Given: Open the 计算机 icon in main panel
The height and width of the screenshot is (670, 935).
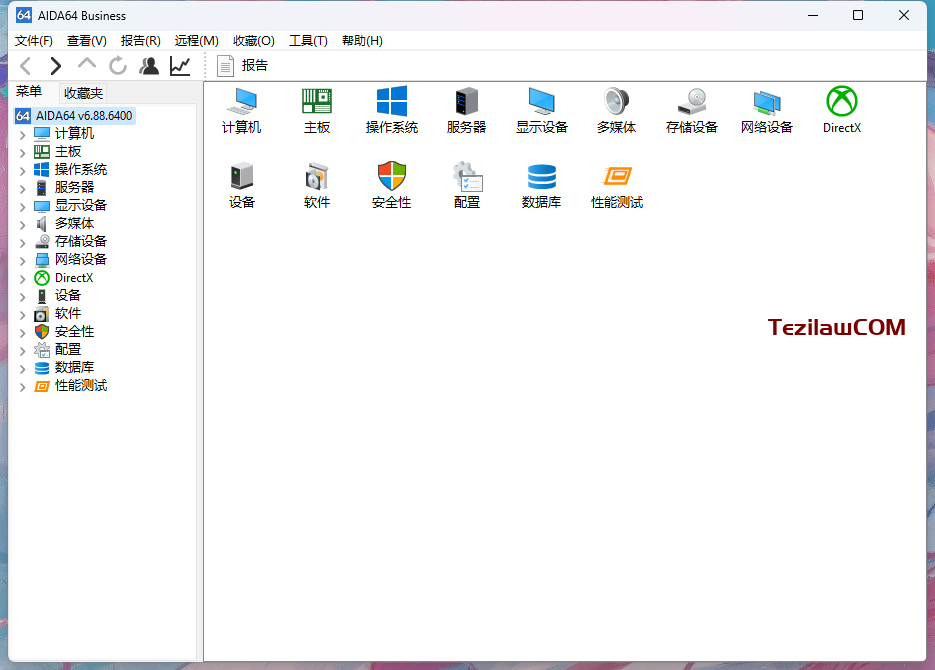Looking at the screenshot, I should [x=242, y=110].
